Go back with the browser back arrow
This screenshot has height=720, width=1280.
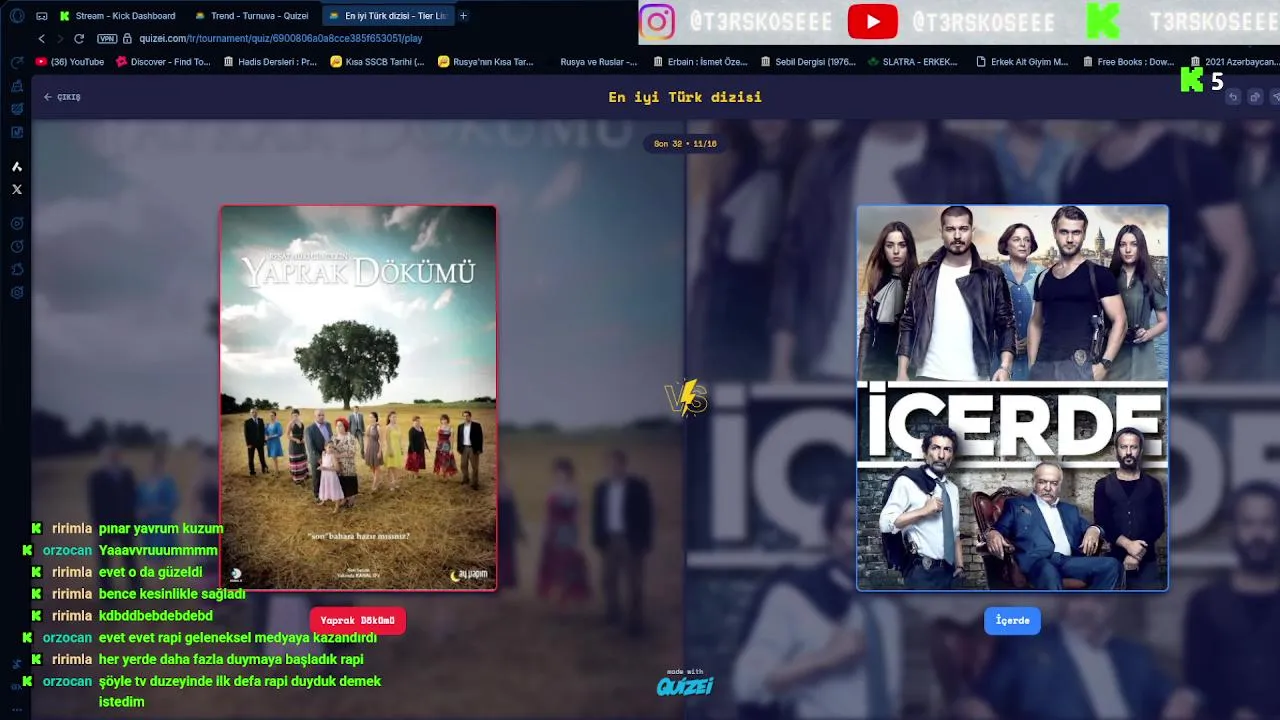pyautogui.click(x=41, y=38)
